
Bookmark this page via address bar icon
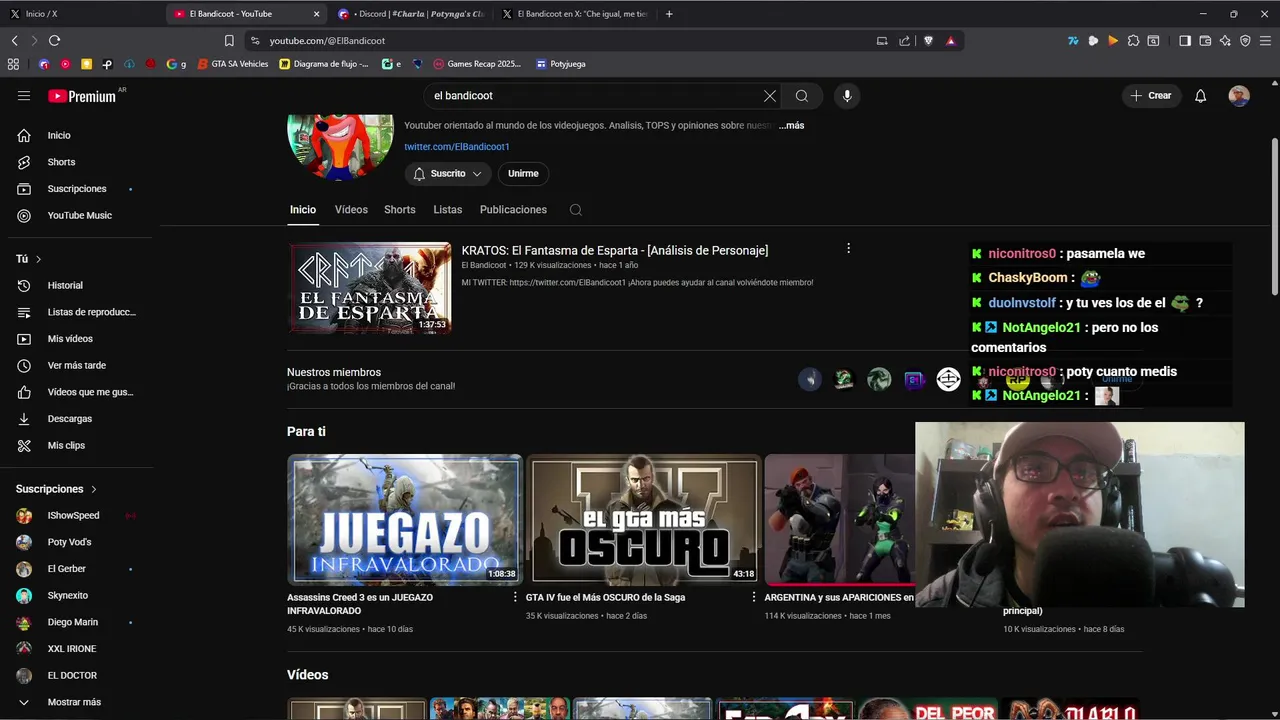point(229,41)
